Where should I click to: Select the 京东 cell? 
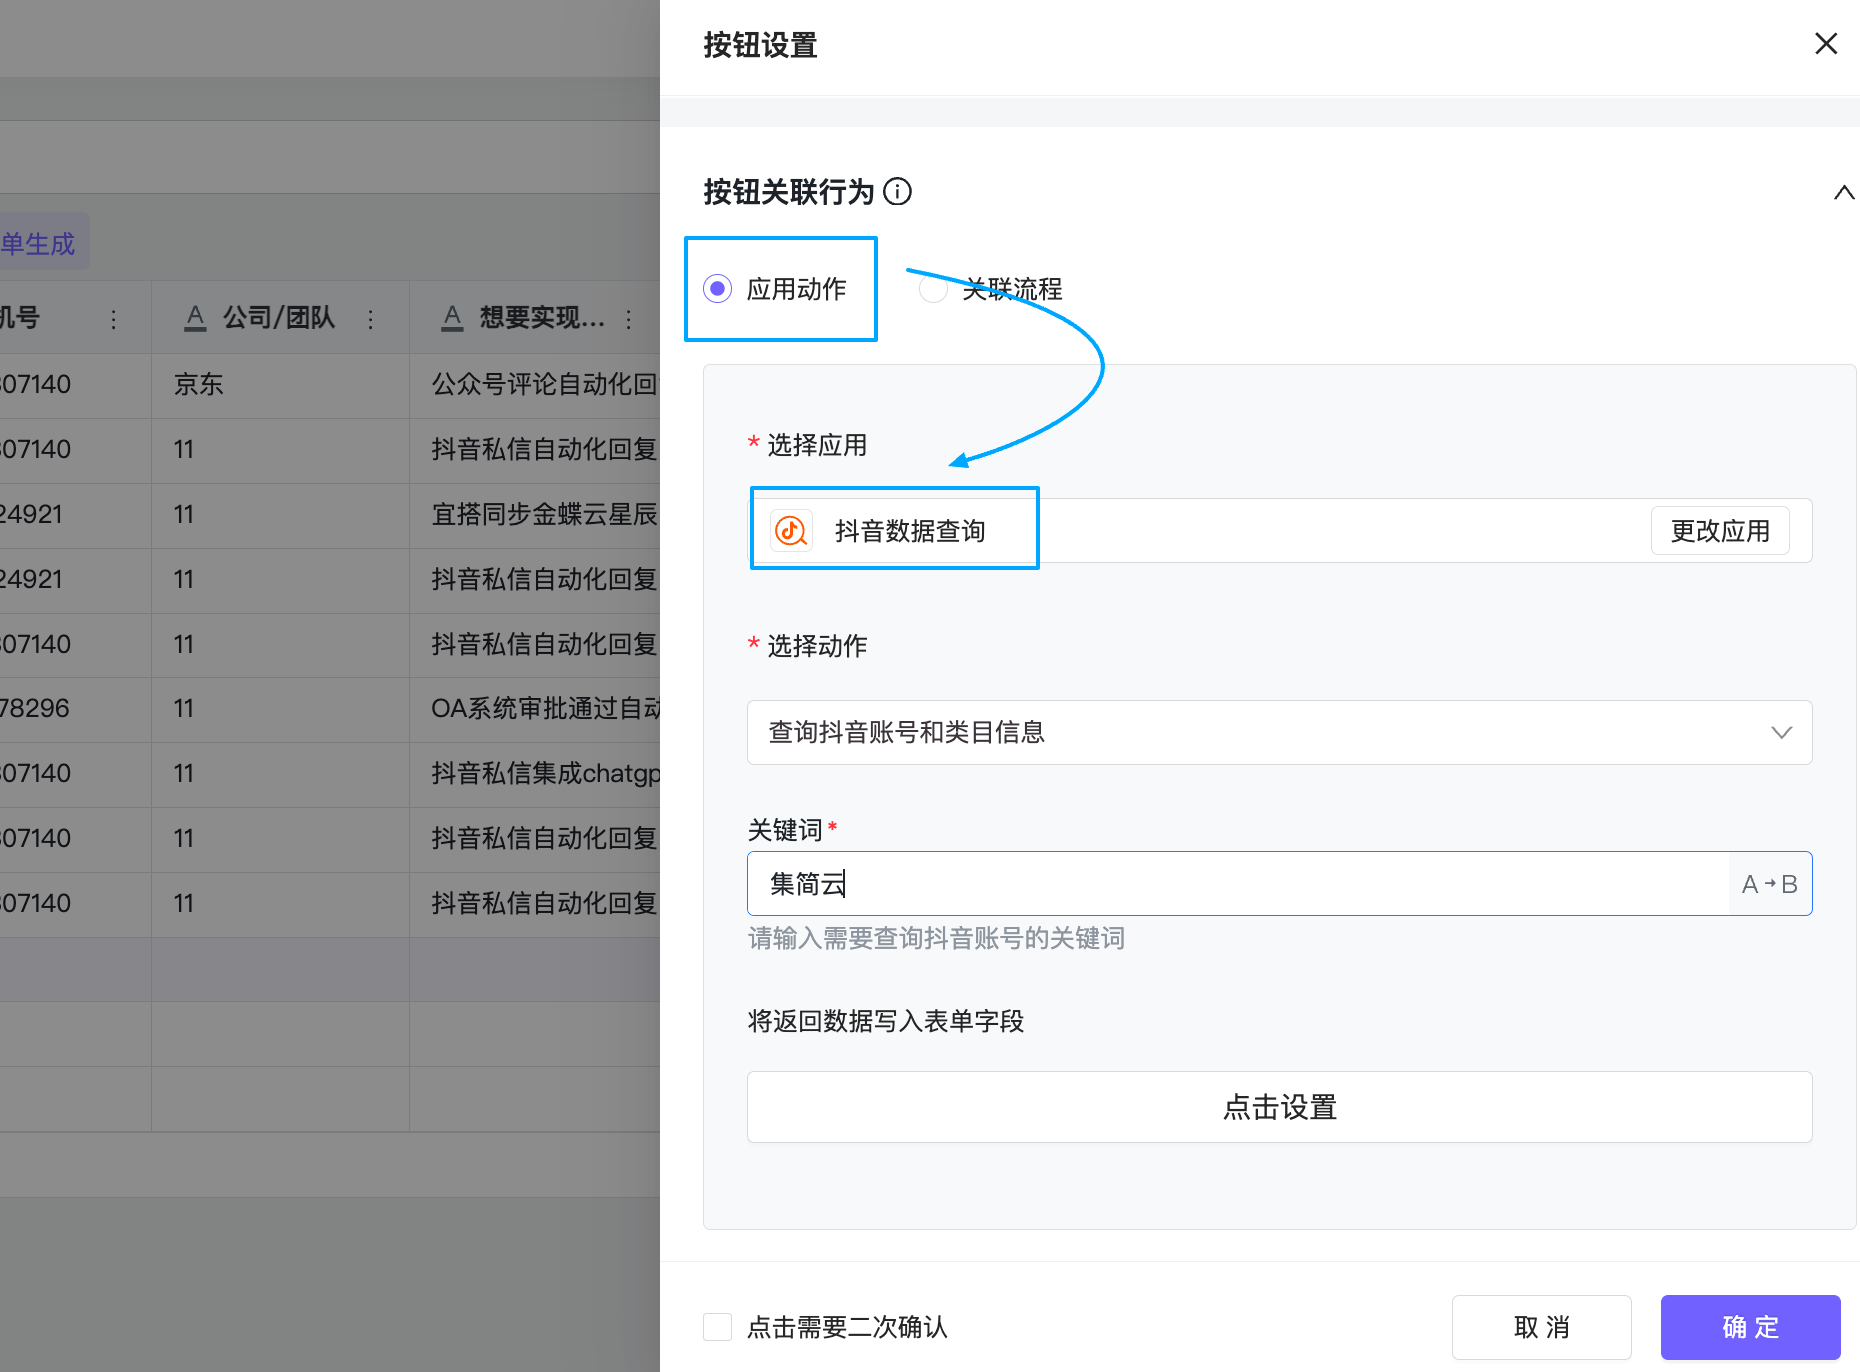coord(280,385)
